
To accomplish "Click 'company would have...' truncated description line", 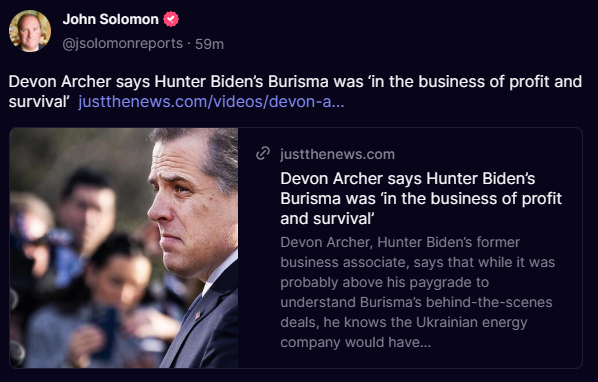I will click(355, 342).
